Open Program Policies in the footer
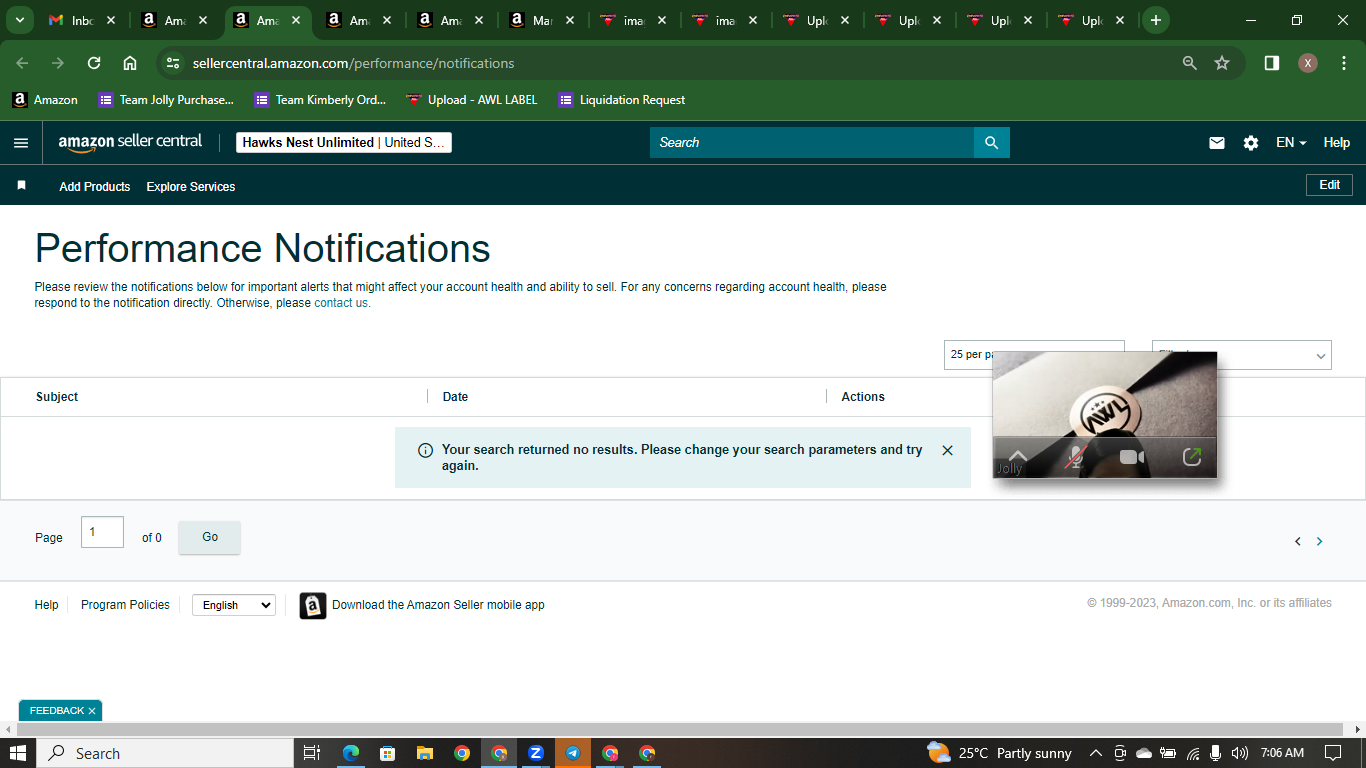This screenshot has width=1366, height=768. (x=125, y=605)
